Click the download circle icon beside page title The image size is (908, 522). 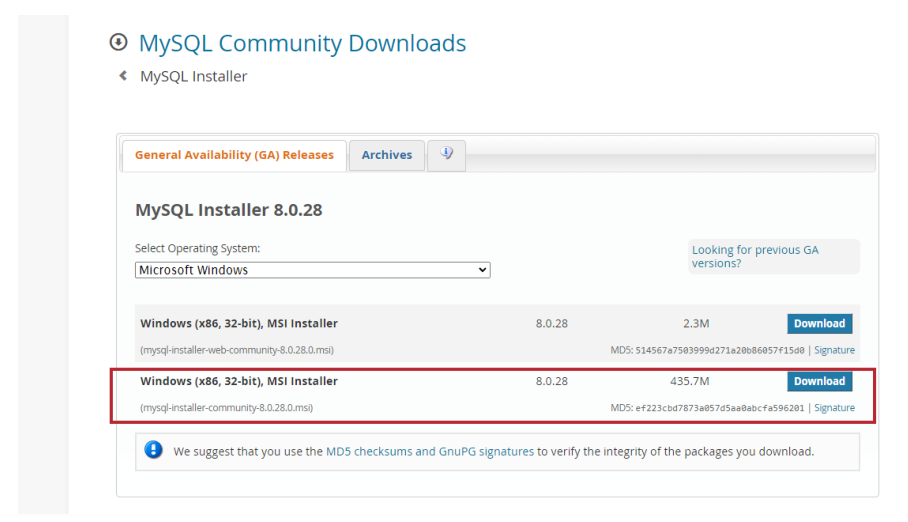coord(119,43)
